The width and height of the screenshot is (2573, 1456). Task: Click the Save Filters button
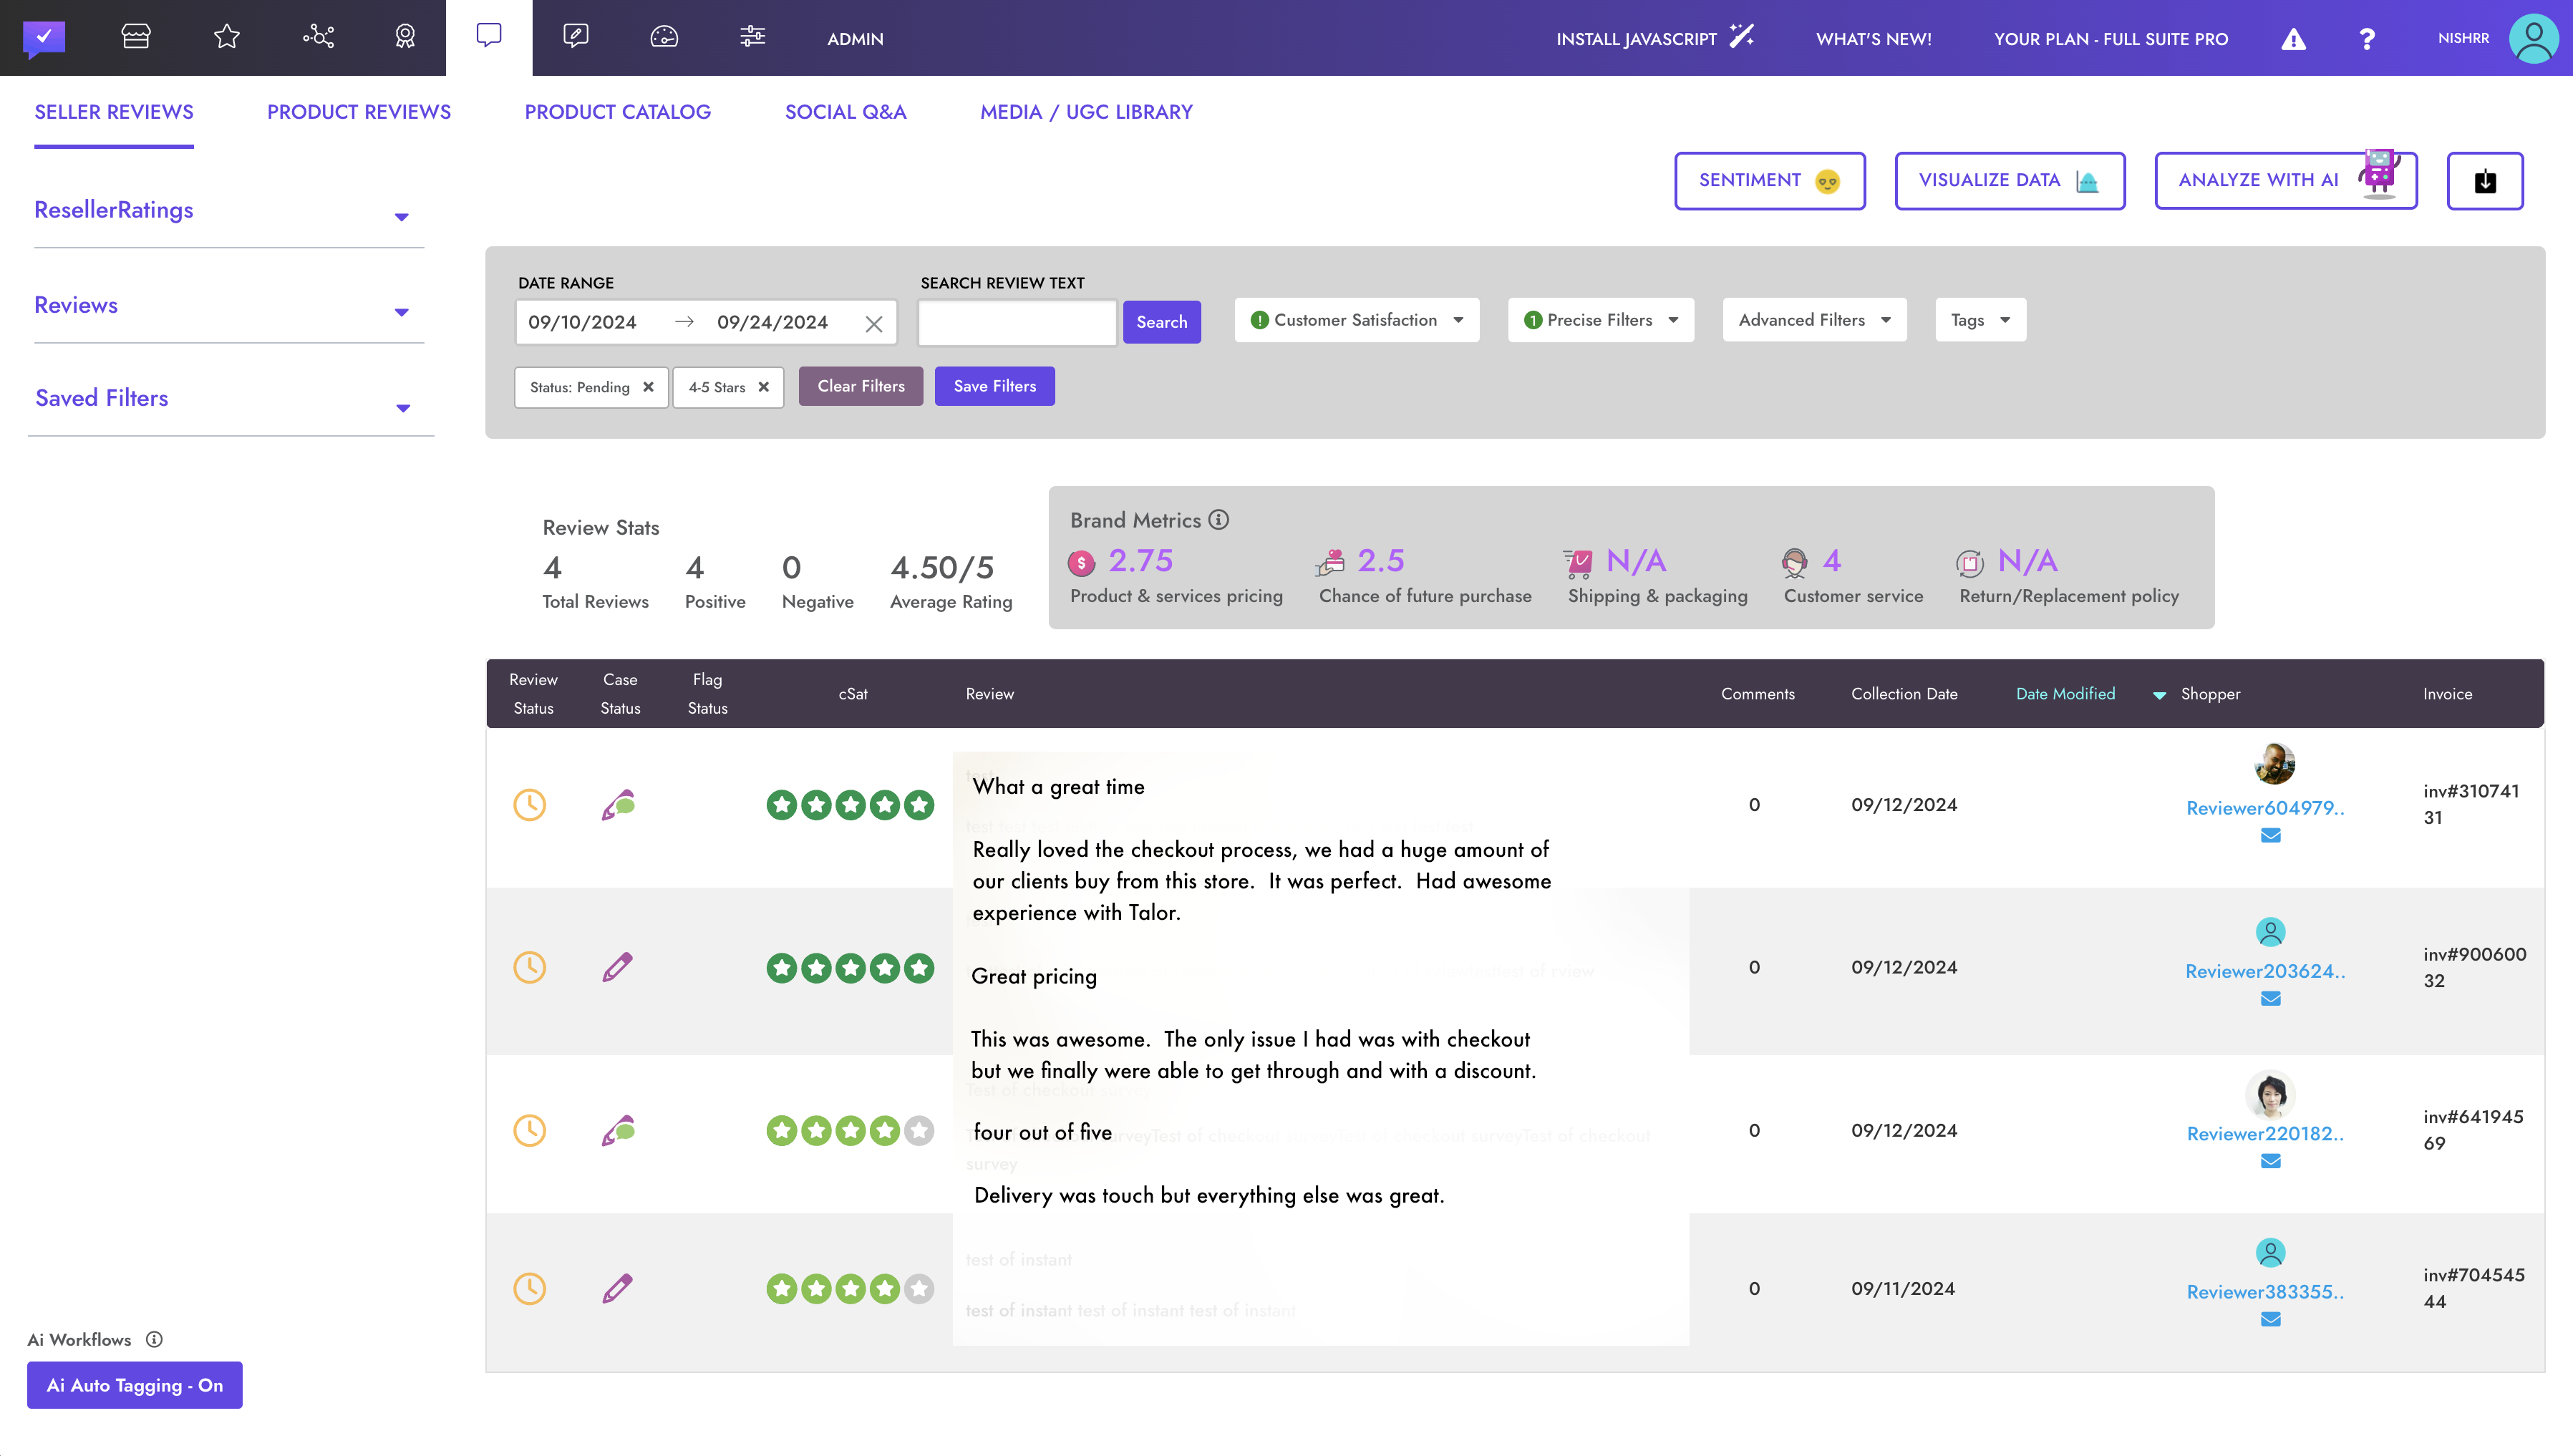tap(994, 386)
